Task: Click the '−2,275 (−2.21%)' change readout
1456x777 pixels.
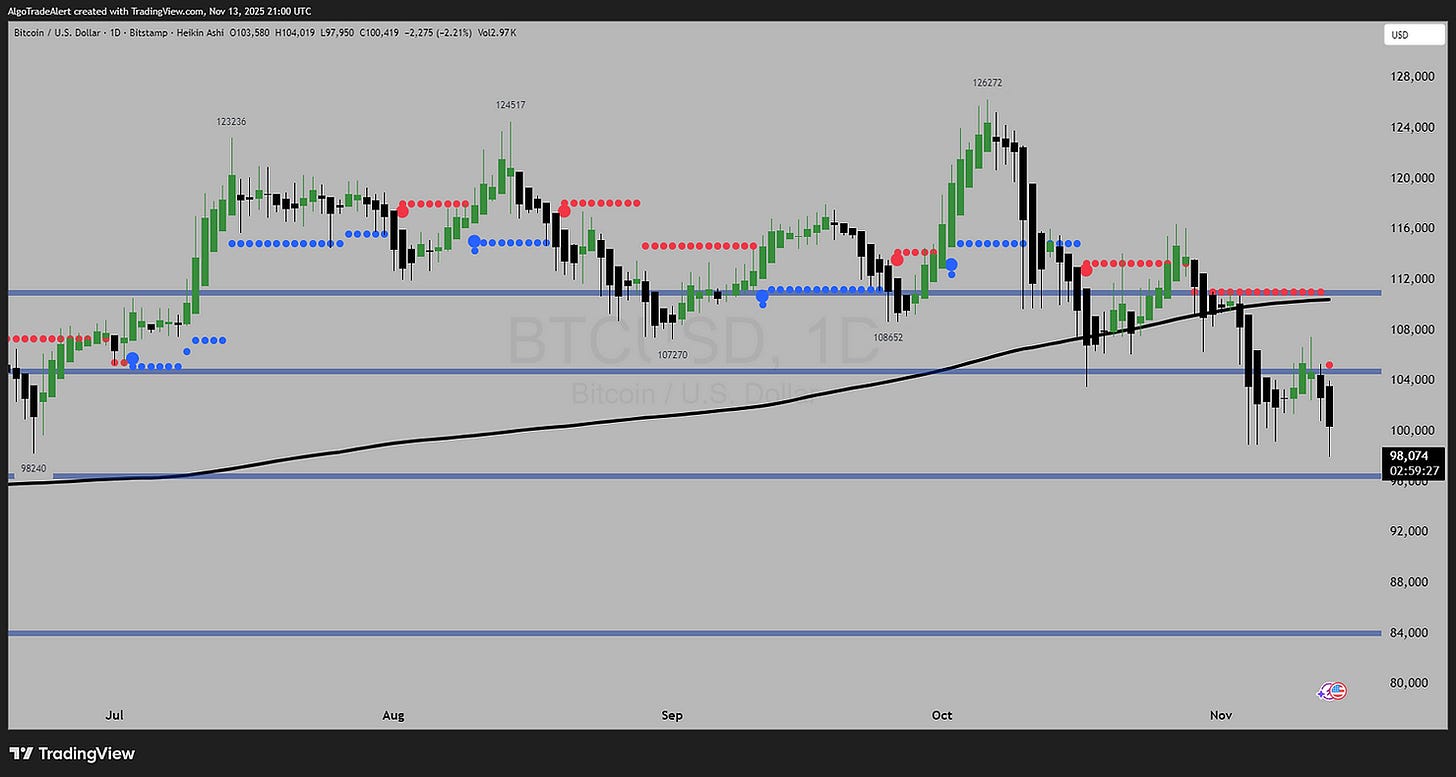Action: 438,33
